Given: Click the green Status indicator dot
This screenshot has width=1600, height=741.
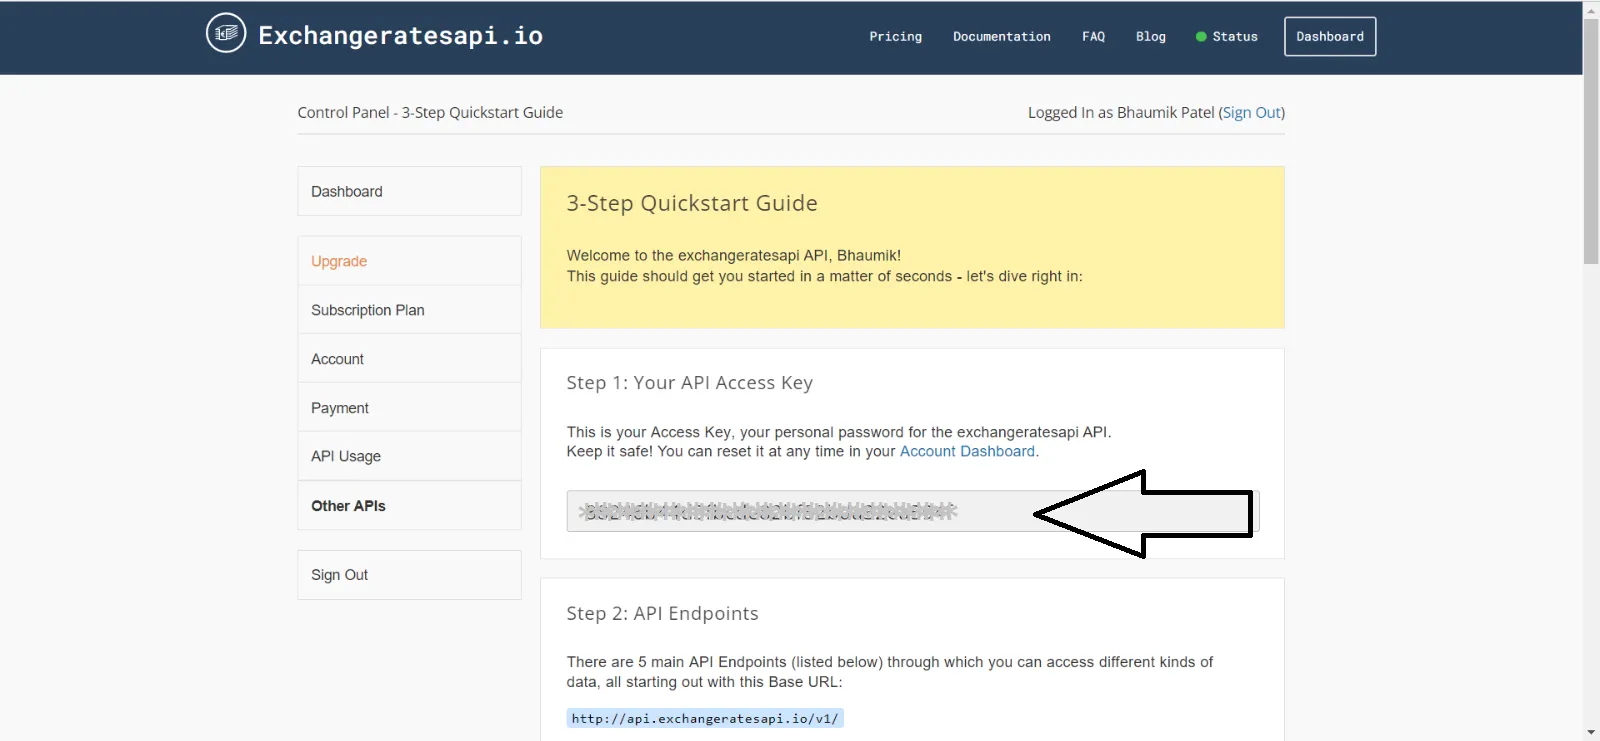Looking at the screenshot, I should pyautogui.click(x=1201, y=37).
